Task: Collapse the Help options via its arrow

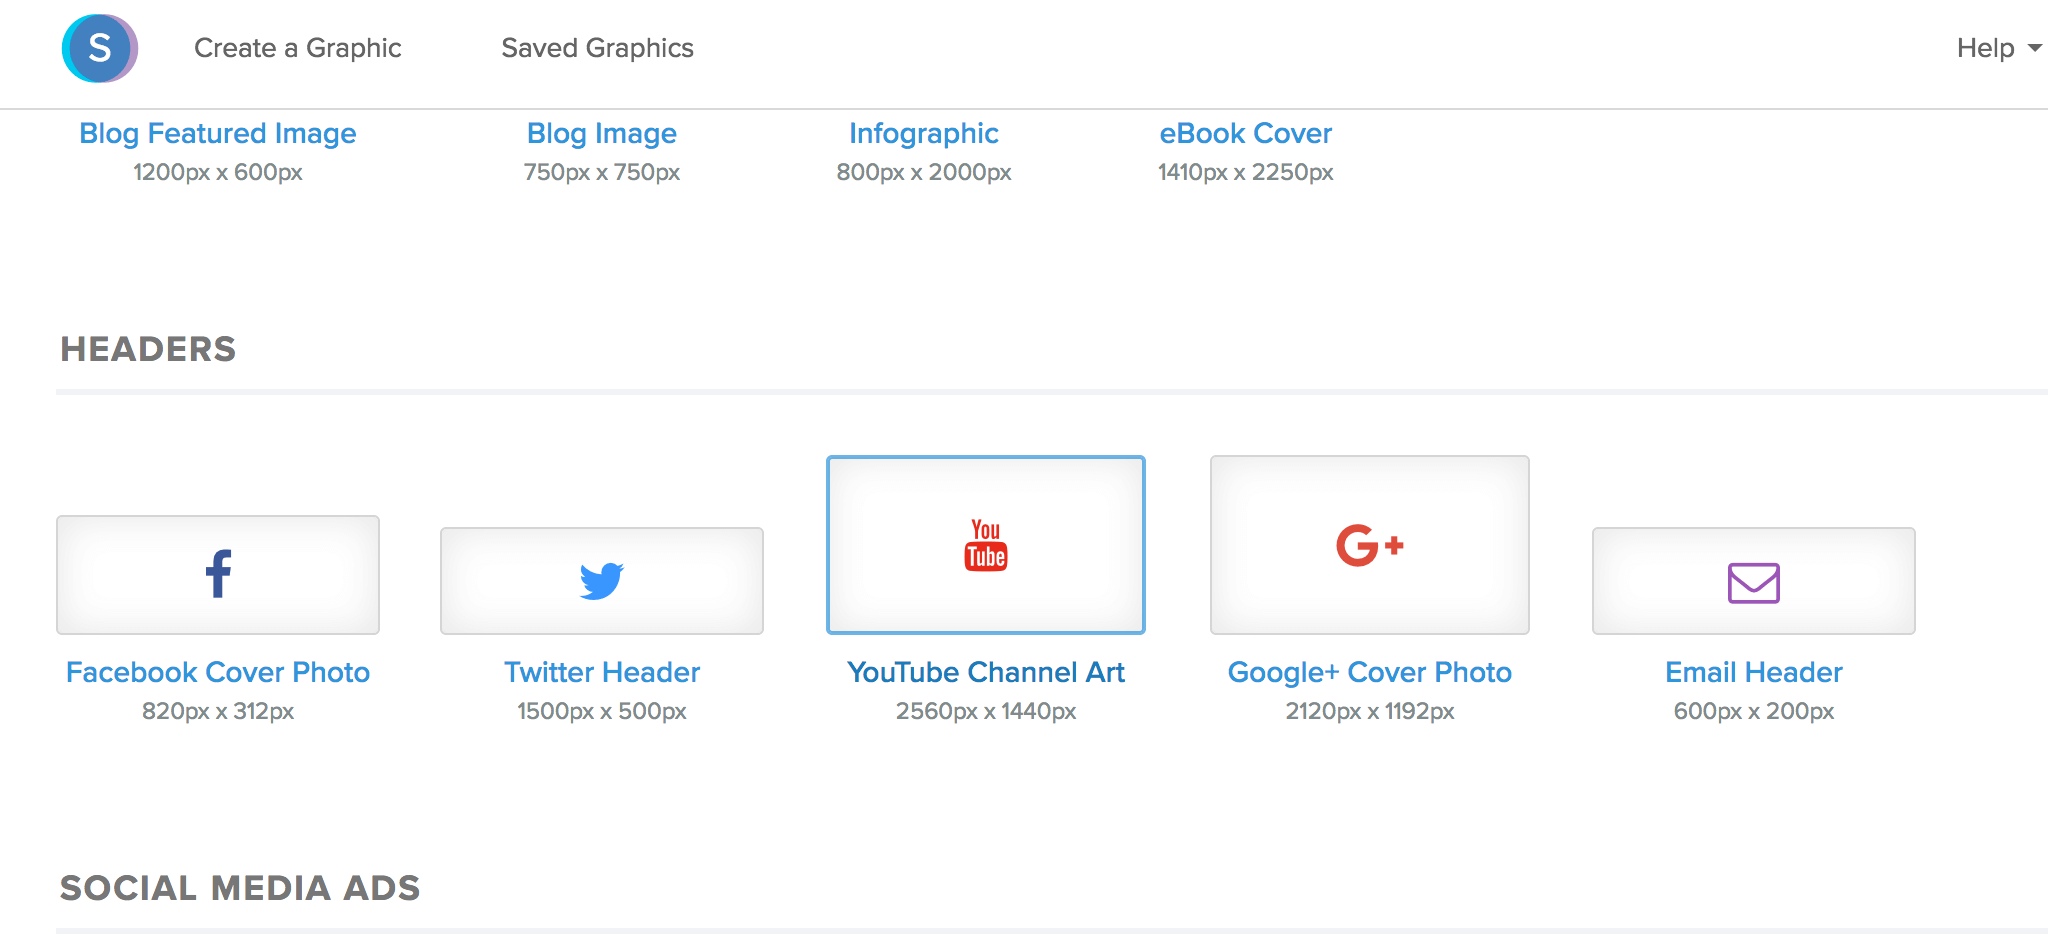Action: 2034,48
